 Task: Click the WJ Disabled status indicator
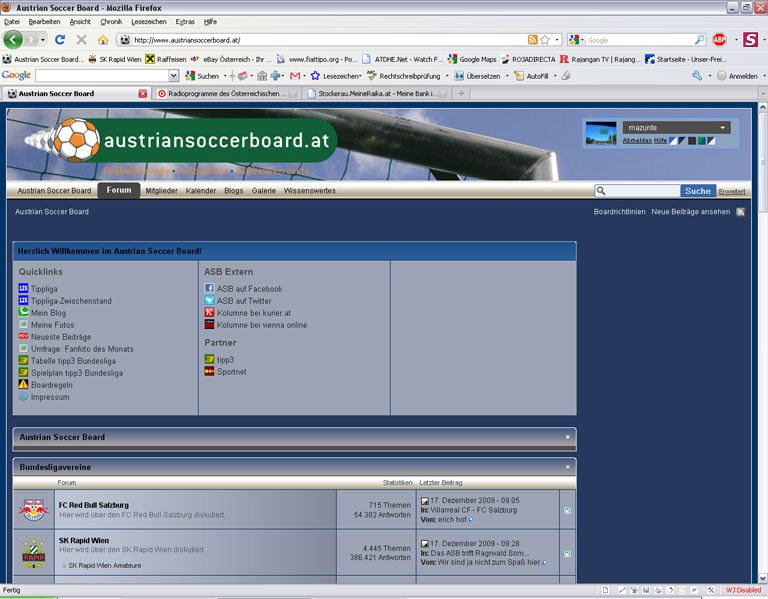[x=743, y=590]
